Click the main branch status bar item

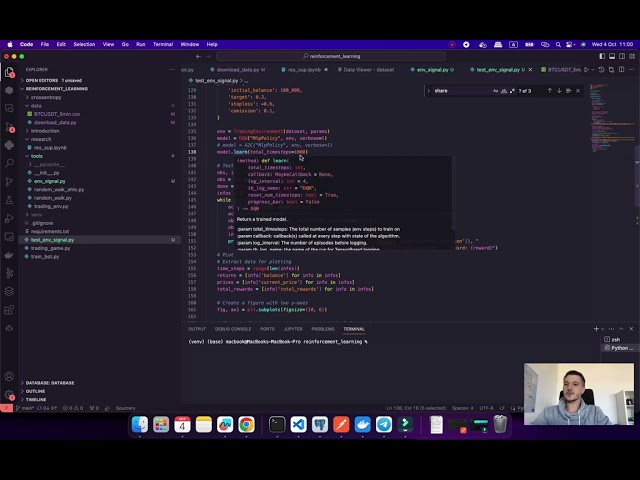click(x=24, y=408)
